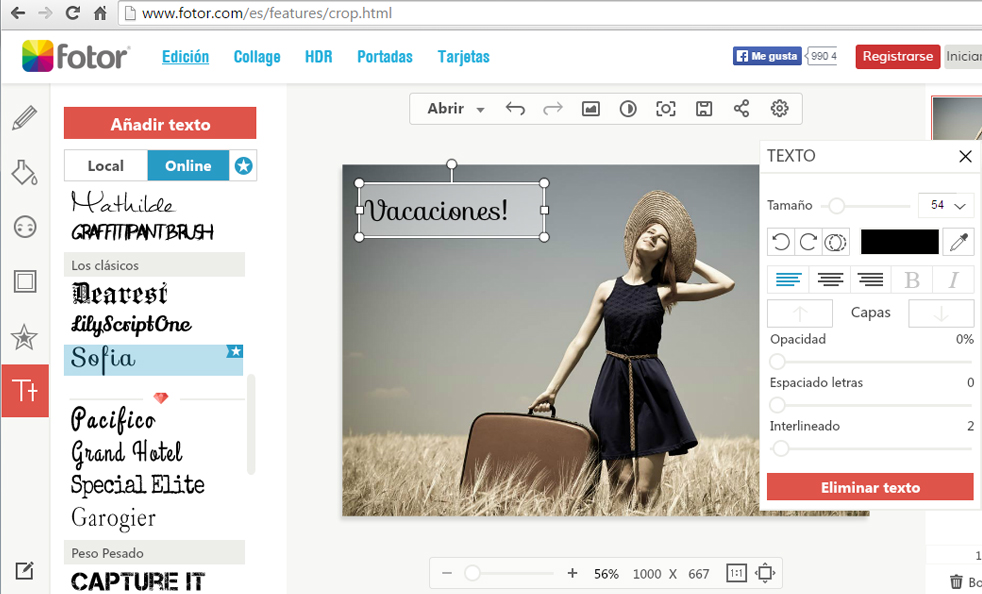Open the Text tool in left sidebar
The width and height of the screenshot is (982, 594).
25,391
